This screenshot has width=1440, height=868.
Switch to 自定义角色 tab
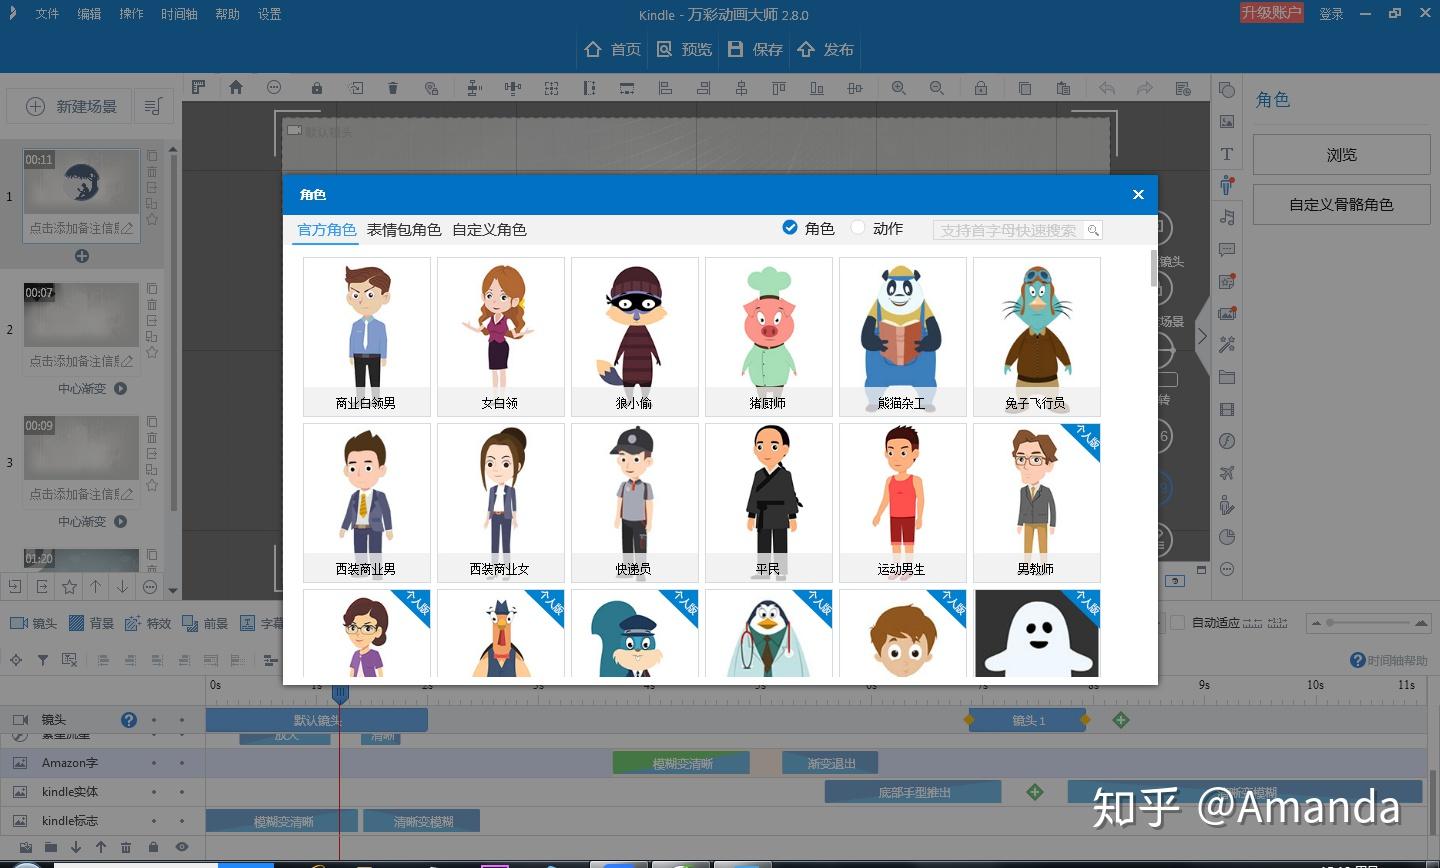point(489,230)
